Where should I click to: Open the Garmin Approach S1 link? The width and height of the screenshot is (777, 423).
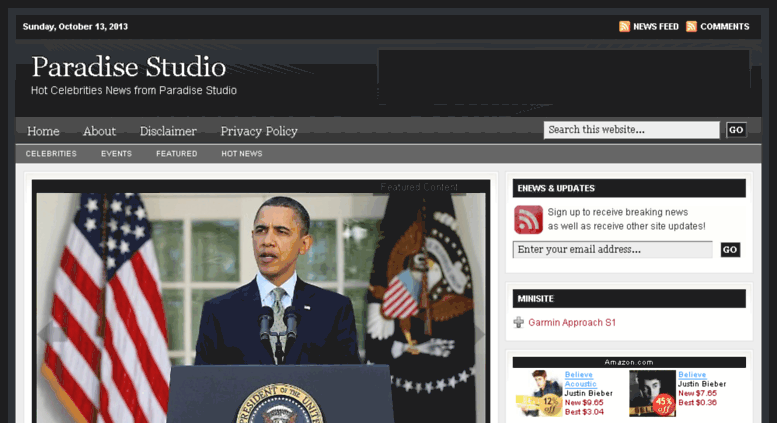click(x=572, y=322)
